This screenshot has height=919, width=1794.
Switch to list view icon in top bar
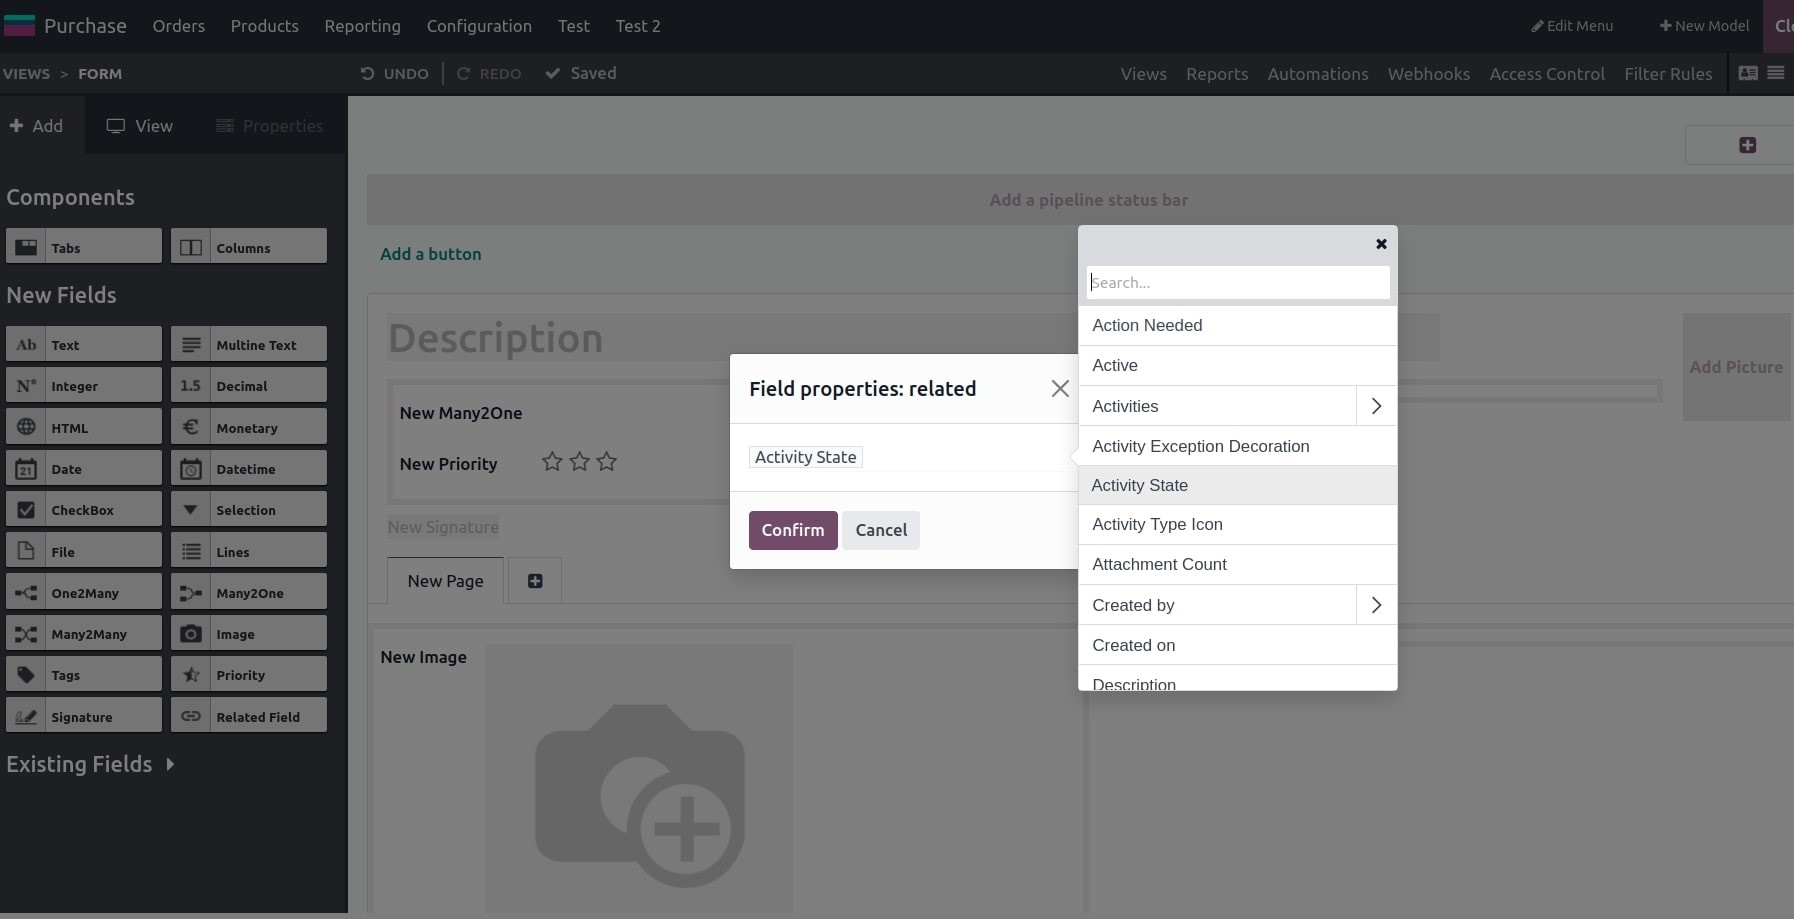tap(1776, 73)
